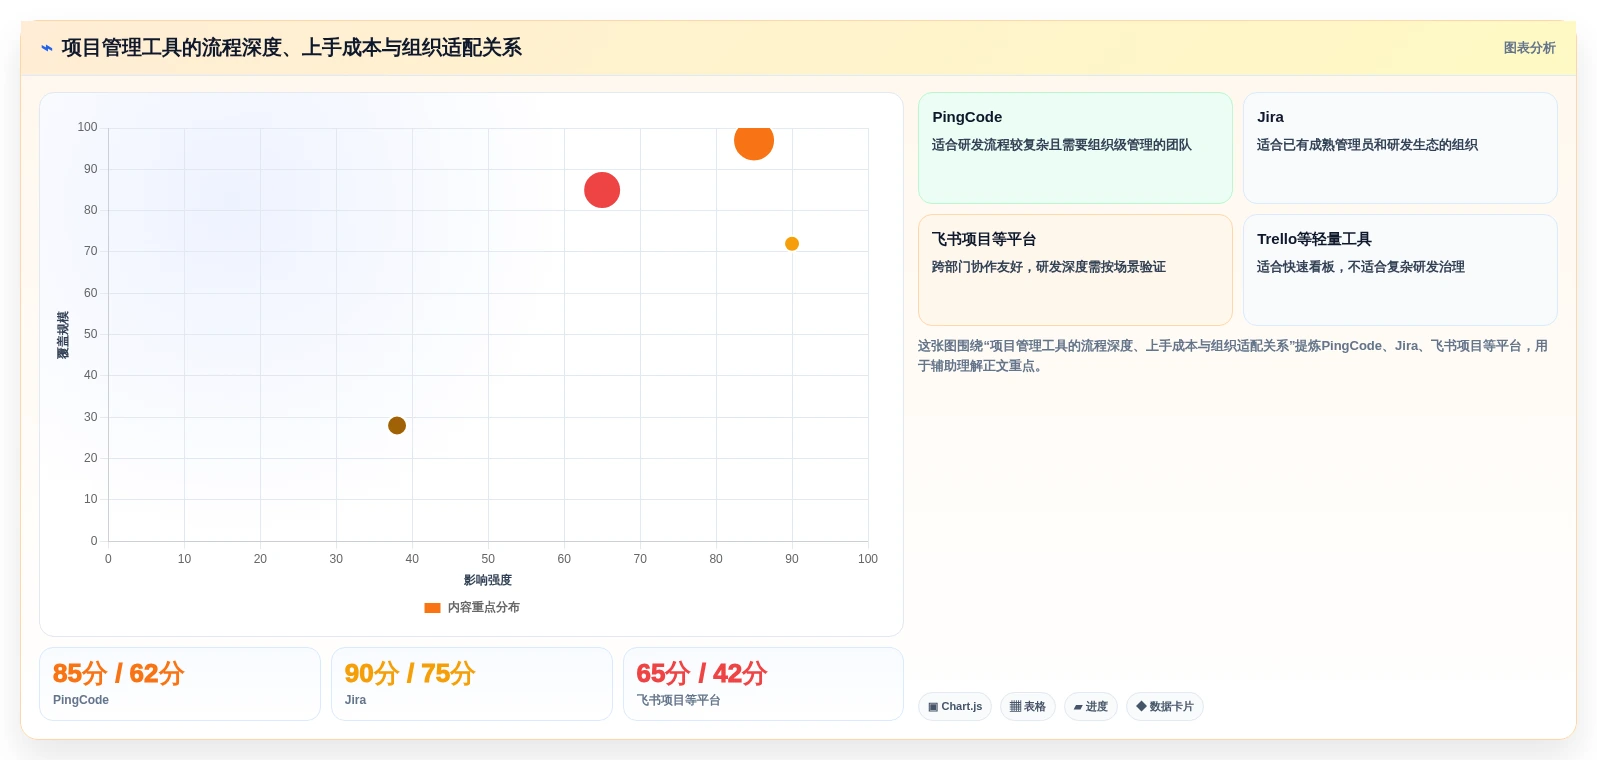
Task: Click the page title 项目管理工具的流程深度
Action: click(292, 48)
